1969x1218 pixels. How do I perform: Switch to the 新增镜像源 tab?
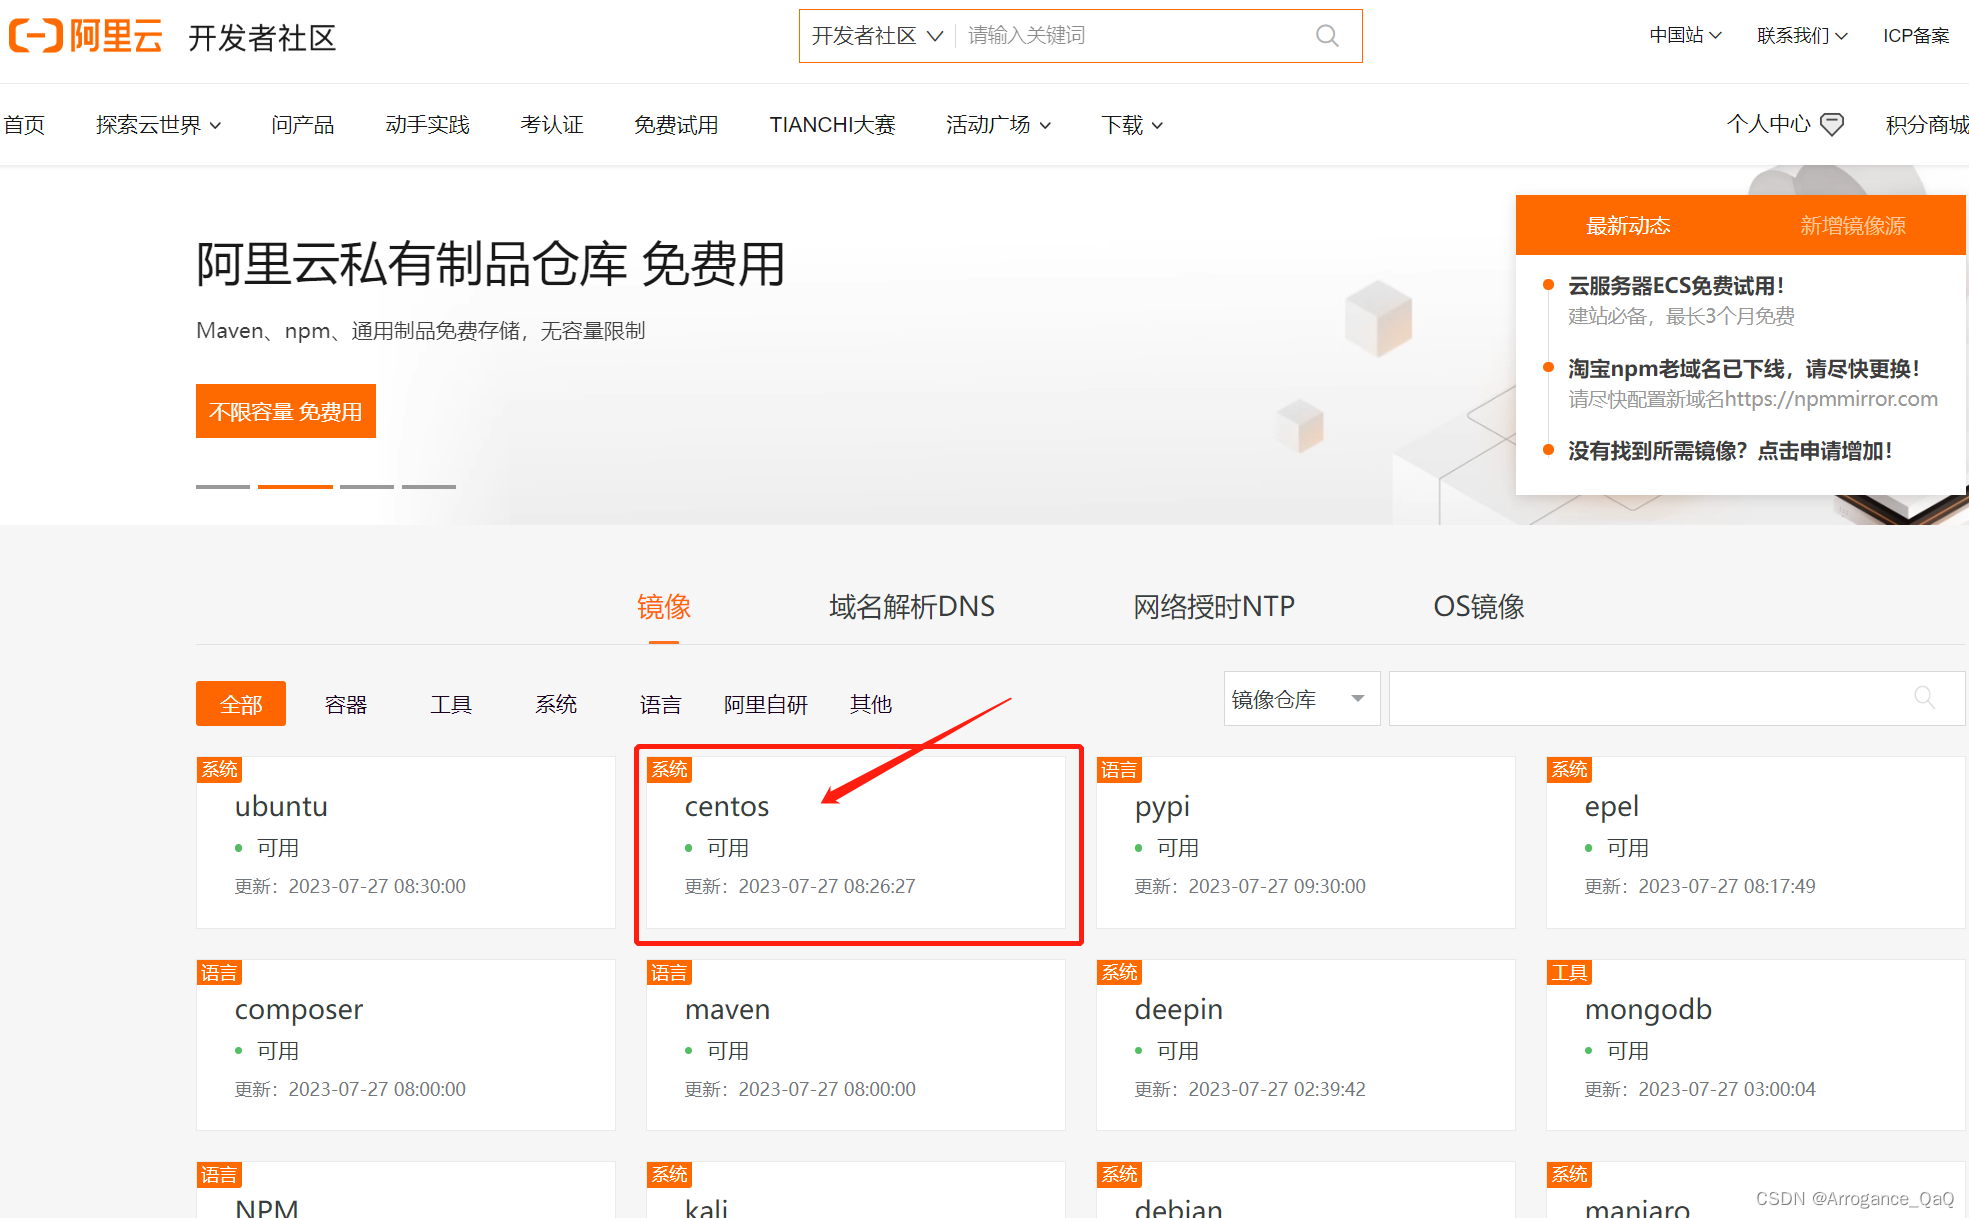pyautogui.click(x=1852, y=226)
